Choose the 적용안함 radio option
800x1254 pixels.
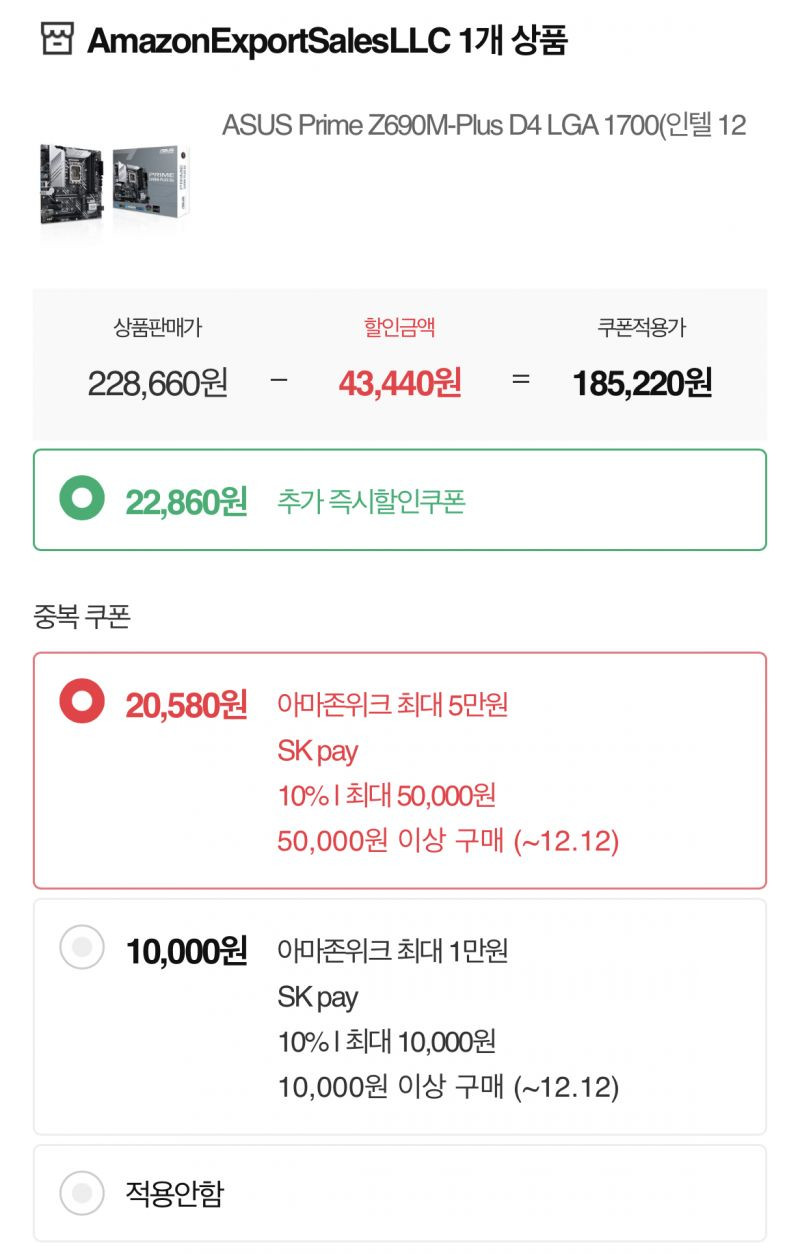(82, 1193)
